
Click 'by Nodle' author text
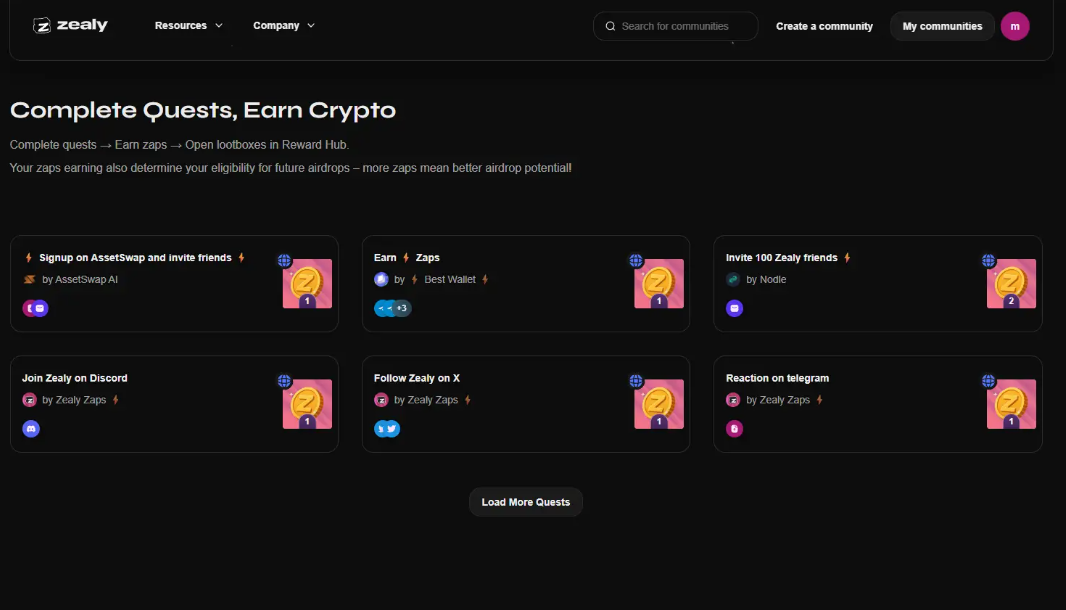(x=766, y=279)
